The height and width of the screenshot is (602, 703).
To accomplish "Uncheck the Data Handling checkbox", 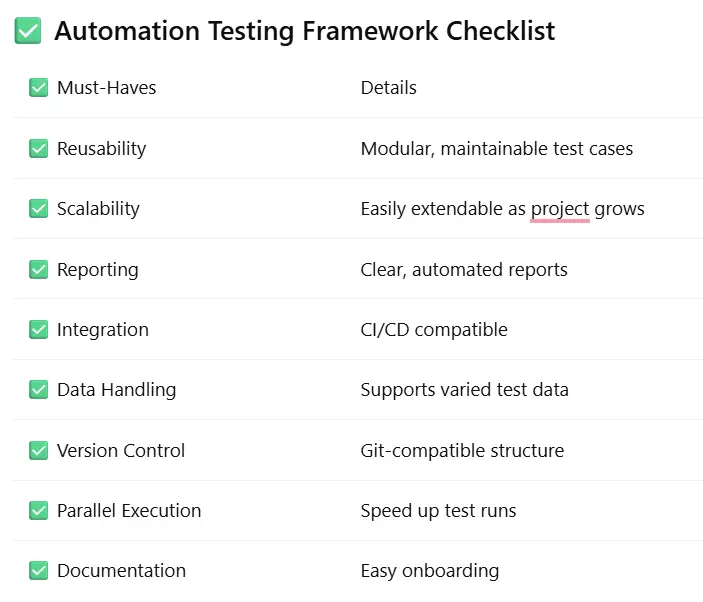I will pyautogui.click(x=39, y=390).
